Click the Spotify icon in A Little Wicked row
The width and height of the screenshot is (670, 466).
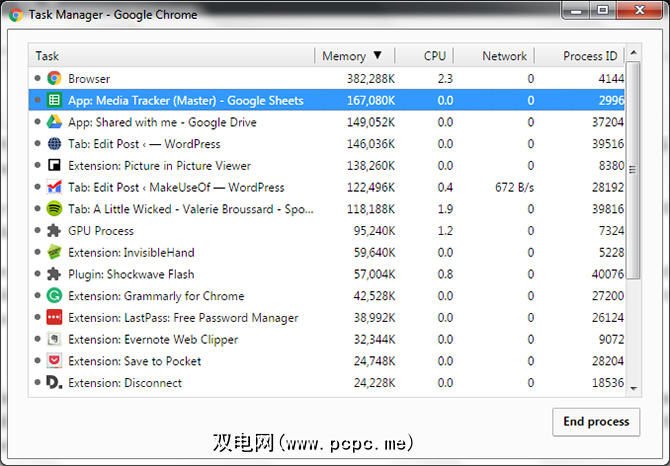(x=54, y=209)
